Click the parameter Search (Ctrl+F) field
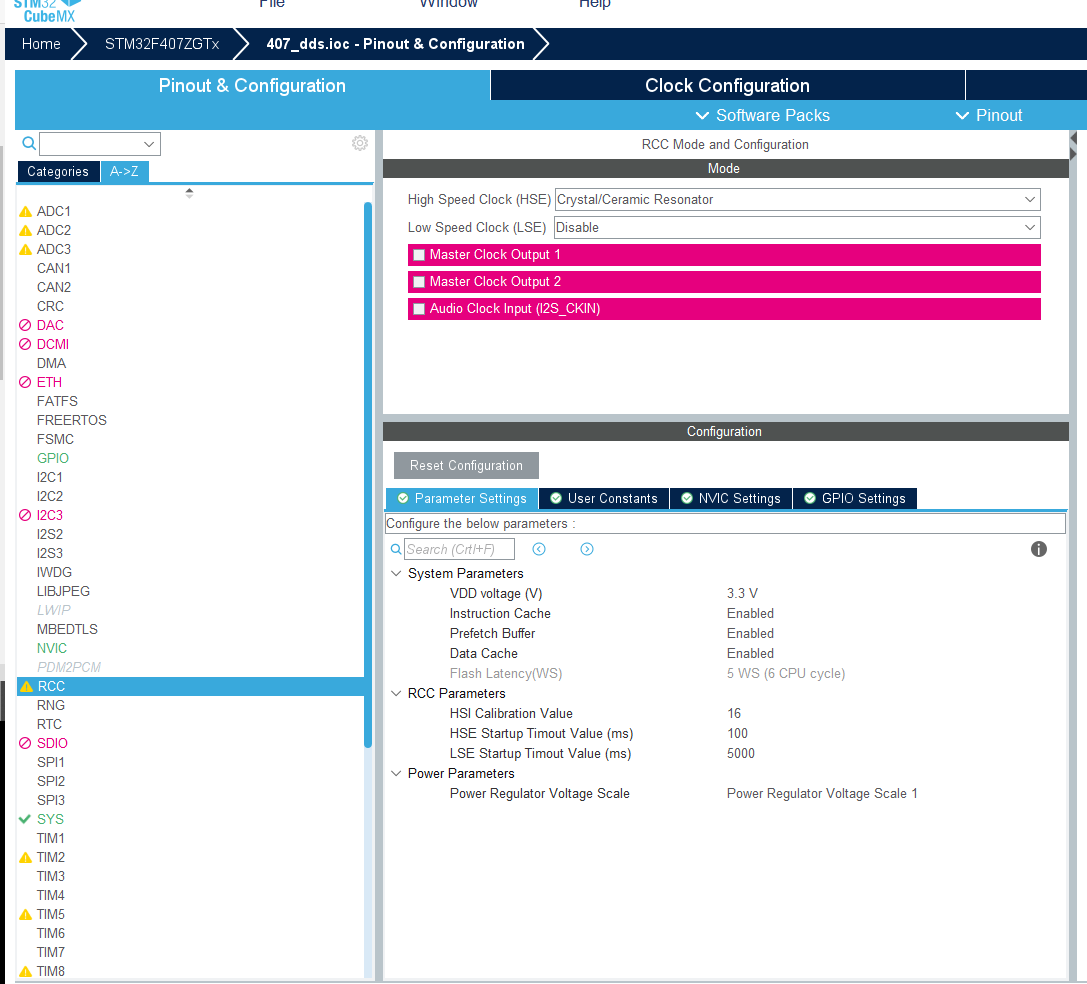The image size is (1087, 984). pyautogui.click(x=460, y=549)
